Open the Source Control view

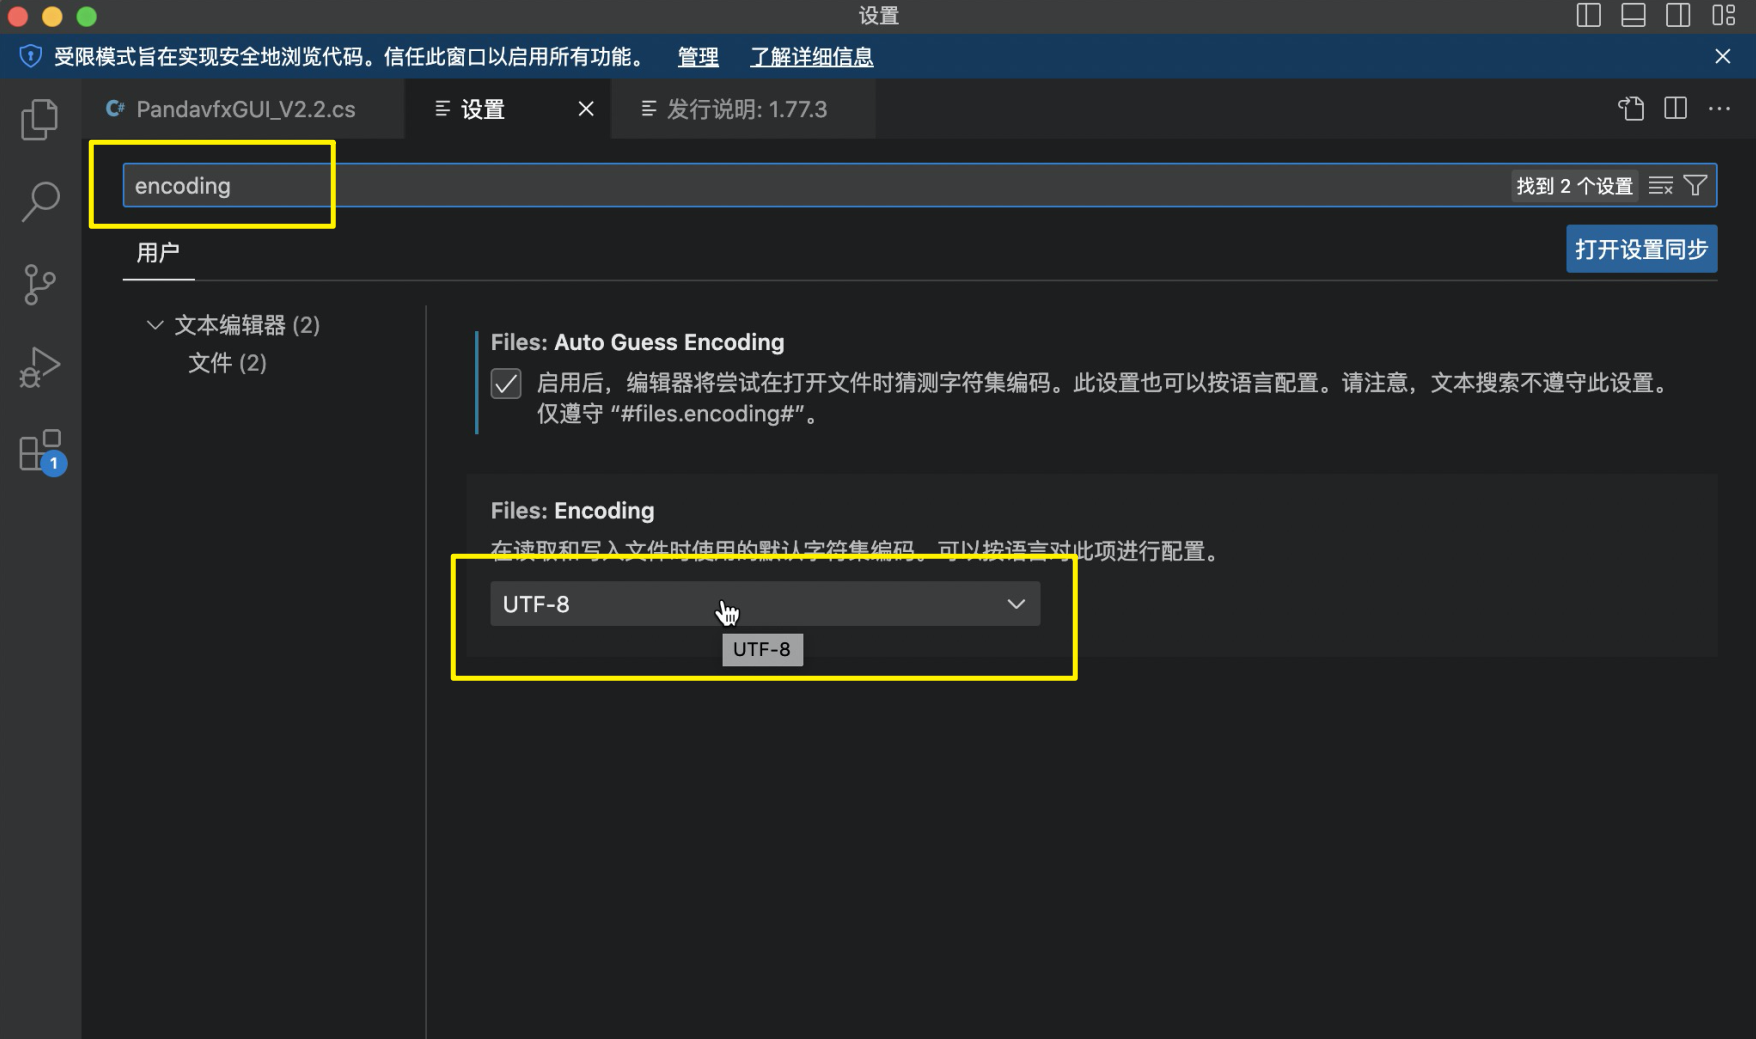point(40,285)
